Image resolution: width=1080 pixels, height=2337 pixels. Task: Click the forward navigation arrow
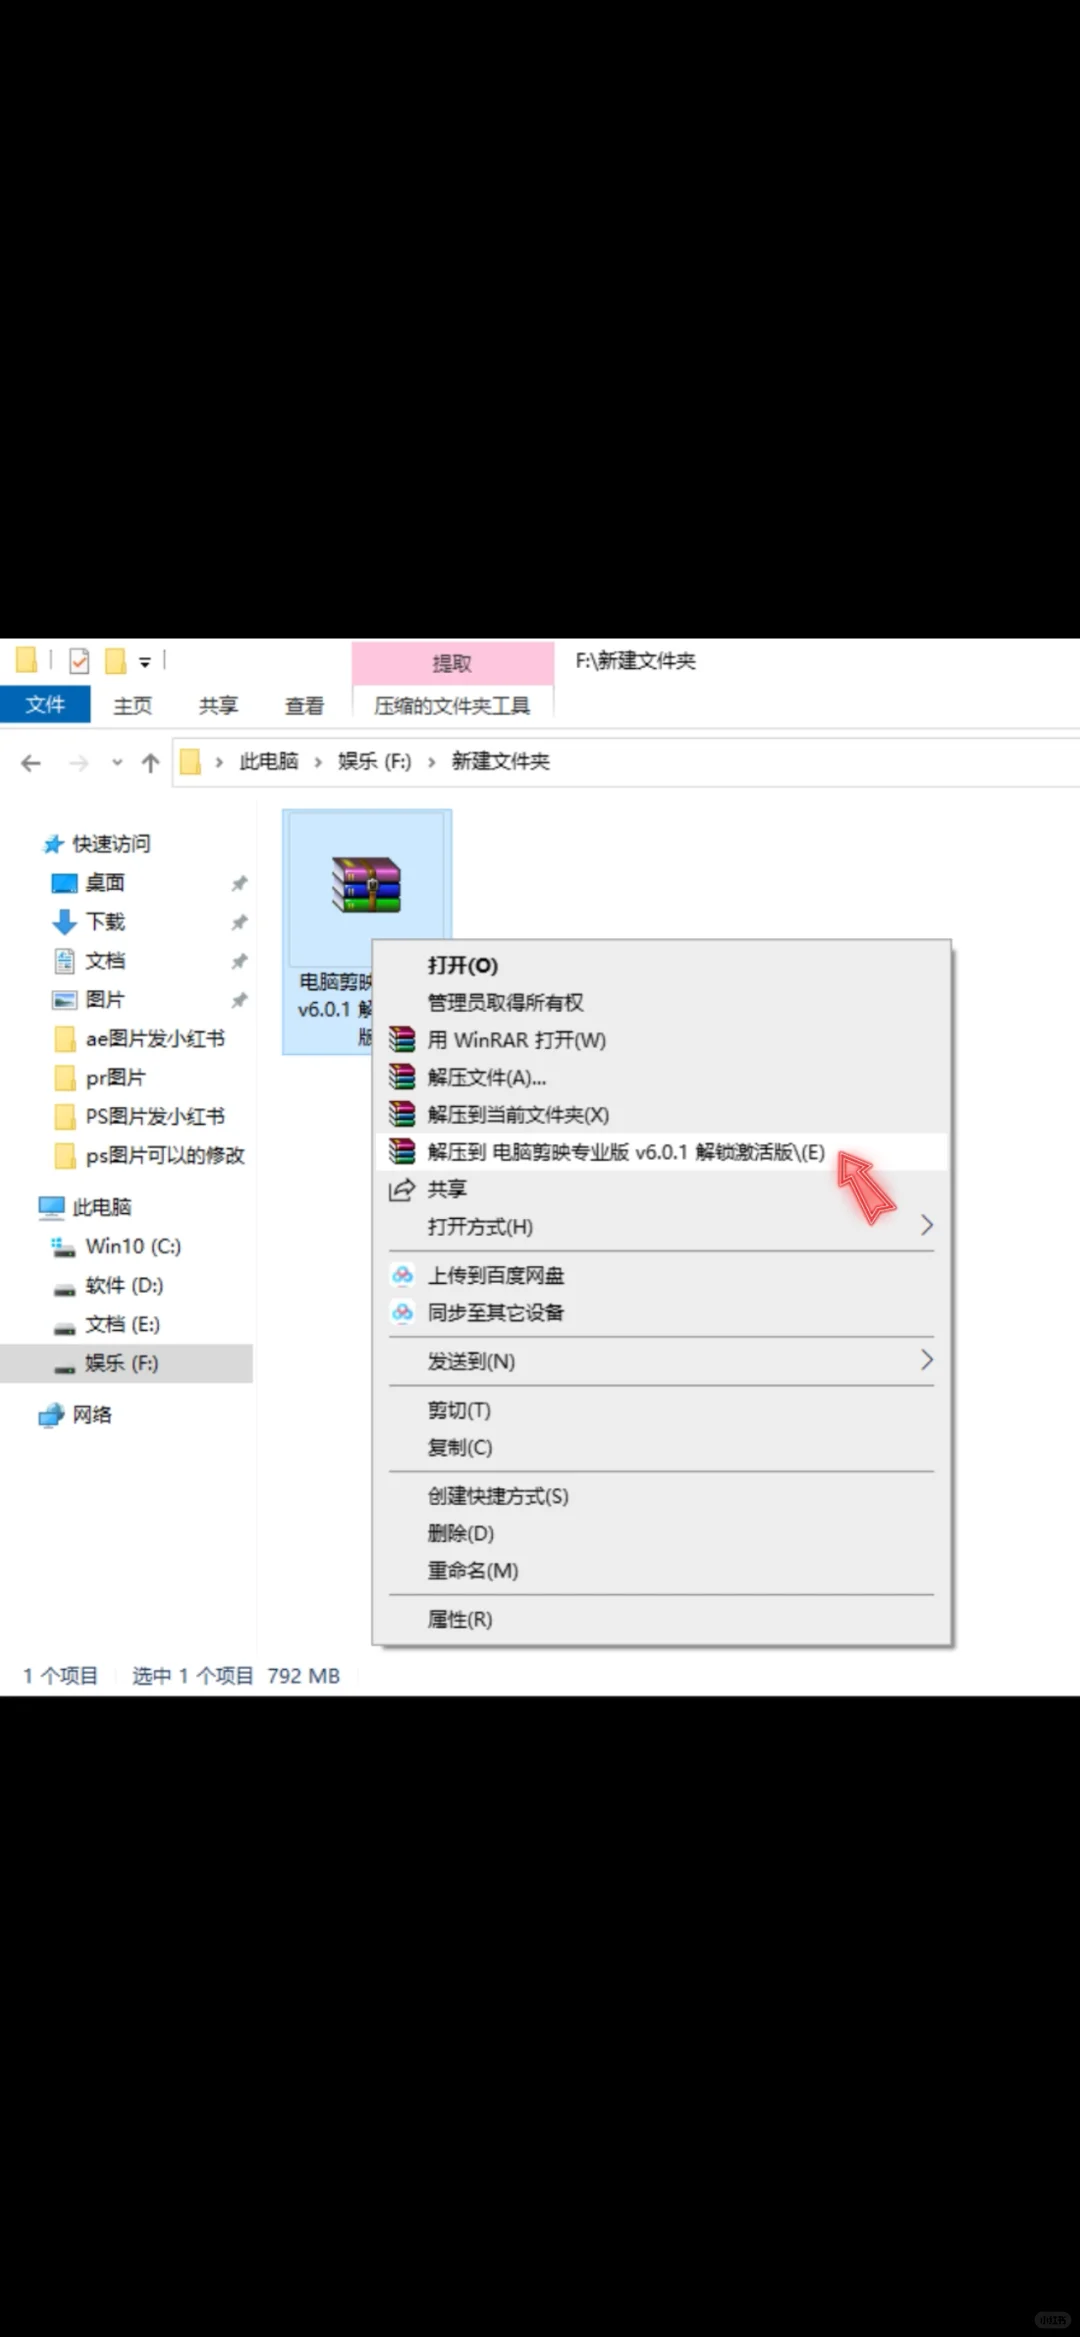click(78, 763)
